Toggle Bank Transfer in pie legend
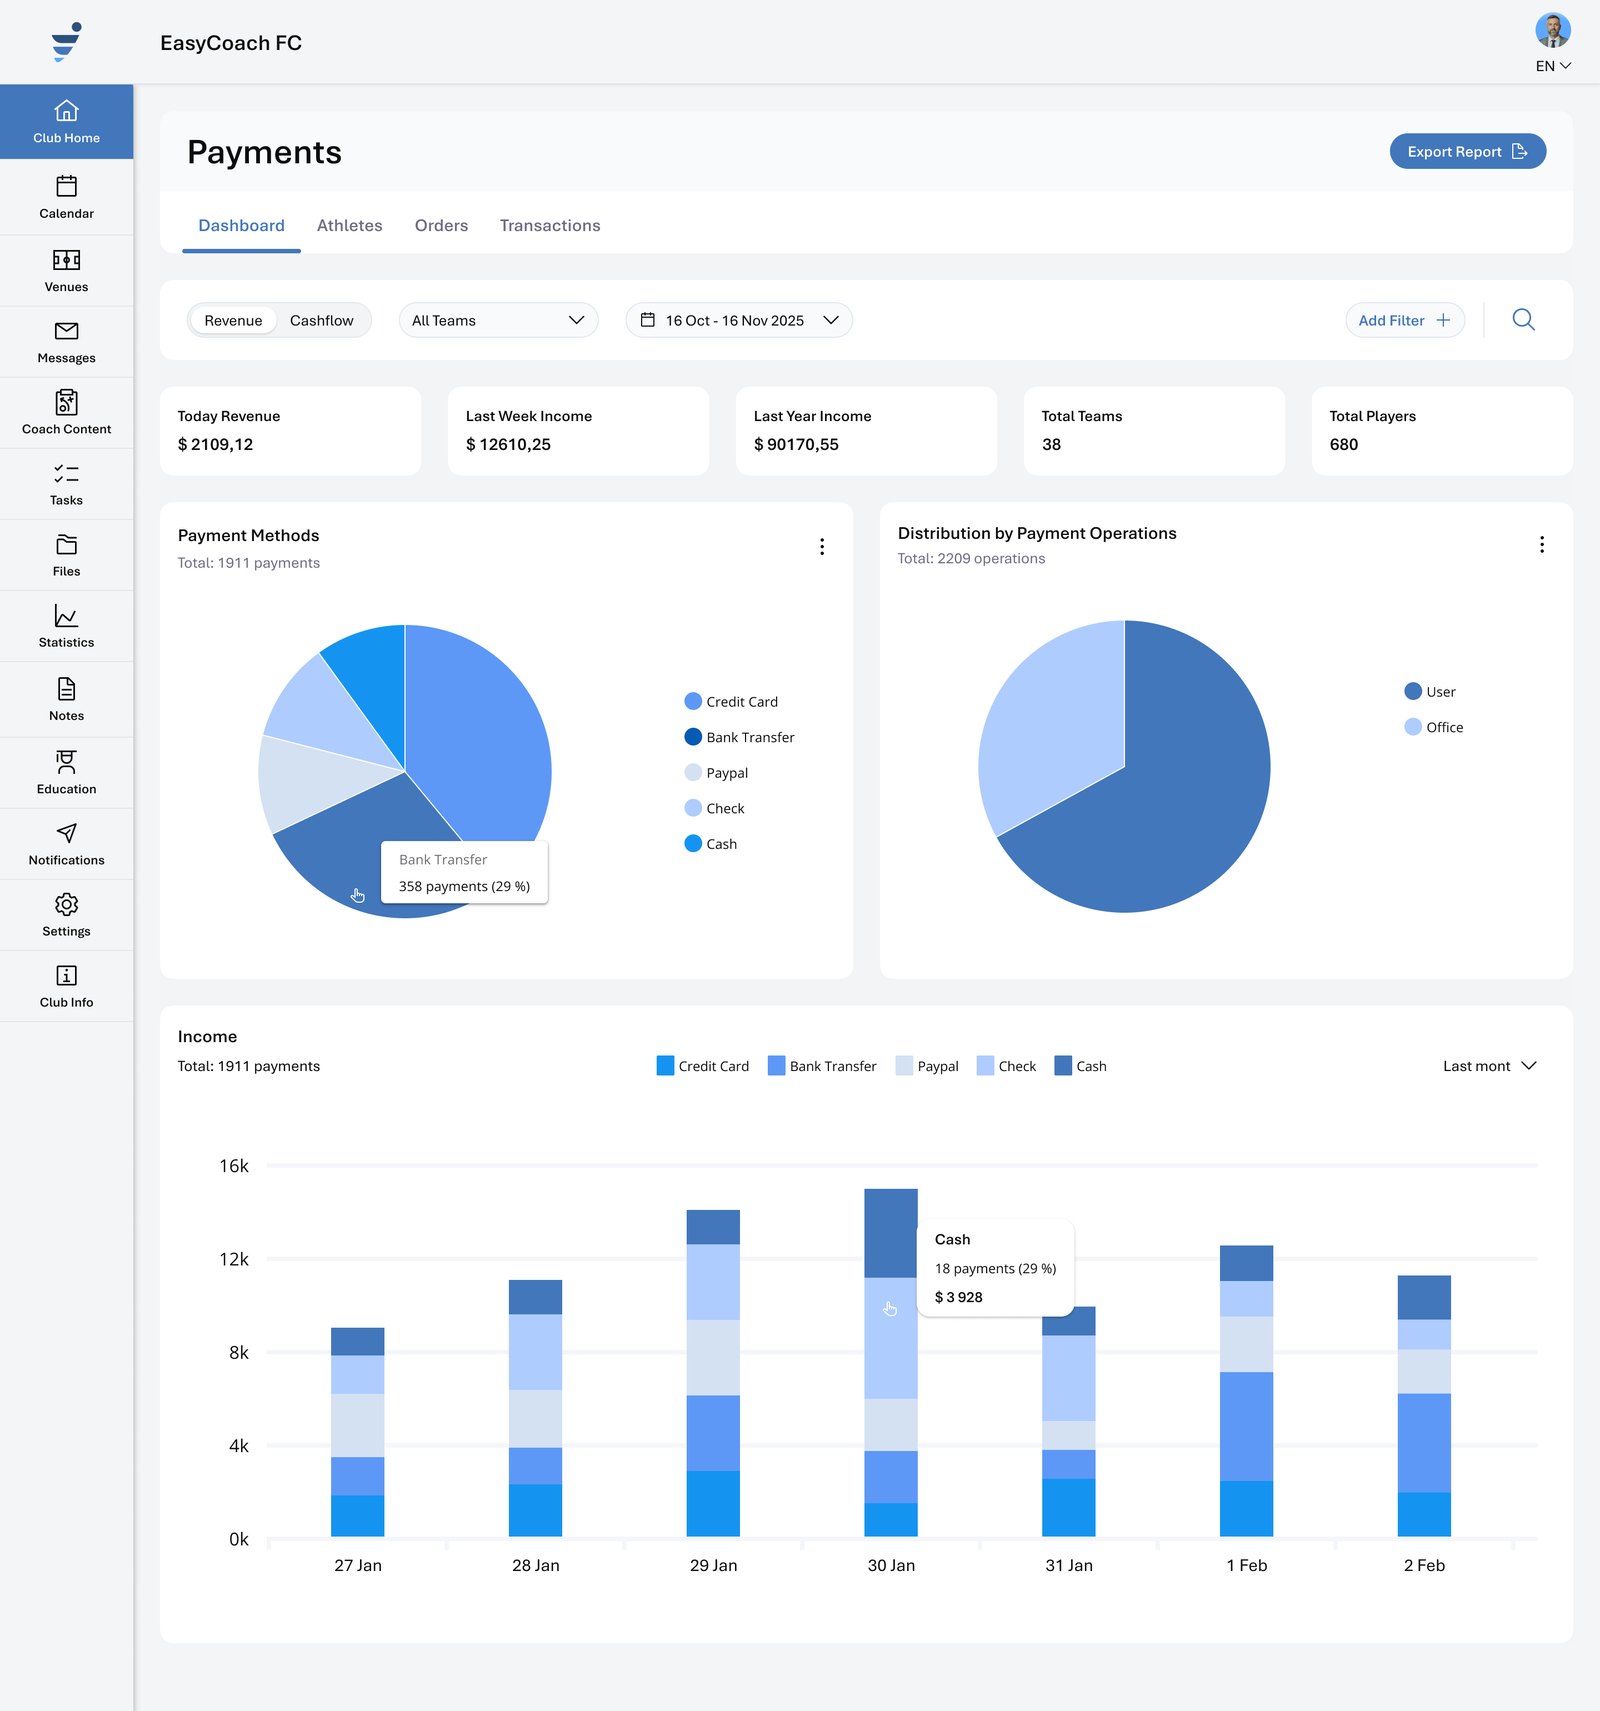This screenshot has height=1711, width=1600. tap(739, 737)
